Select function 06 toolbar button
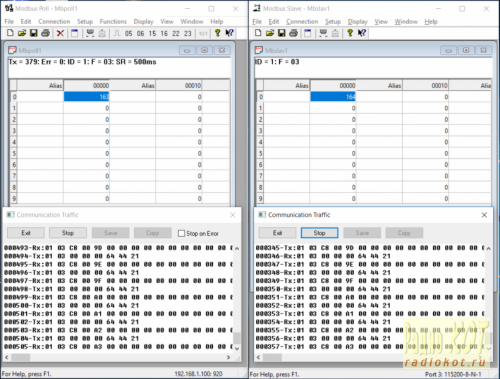This screenshot has width=500, height=379. pyautogui.click(x=140, y=33)
